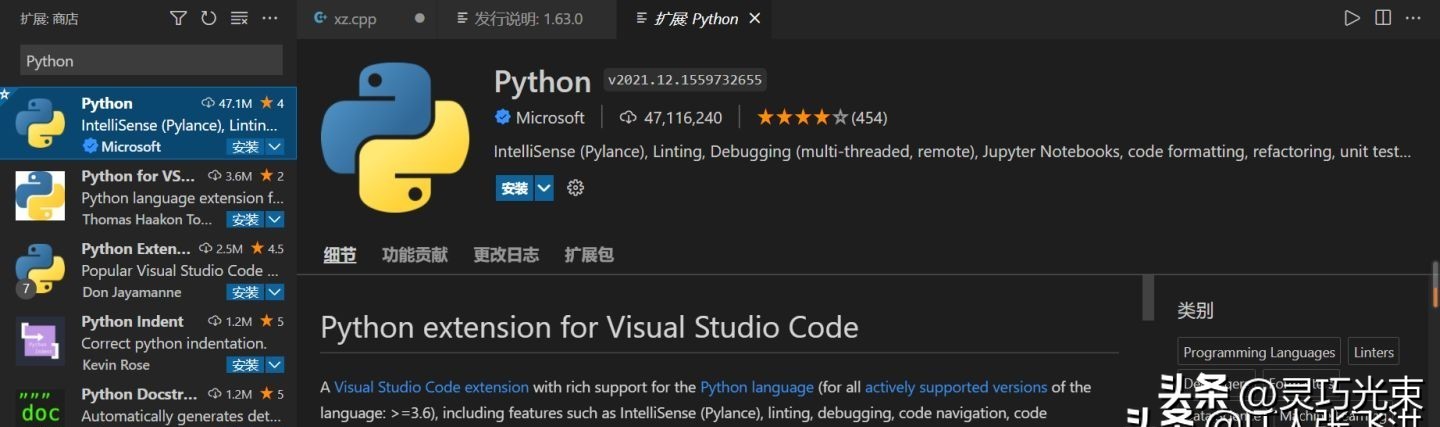This screenshot has height=427, width=1440.
Task: Expand install options for Python Extension Pack
Action: [275, 293]
